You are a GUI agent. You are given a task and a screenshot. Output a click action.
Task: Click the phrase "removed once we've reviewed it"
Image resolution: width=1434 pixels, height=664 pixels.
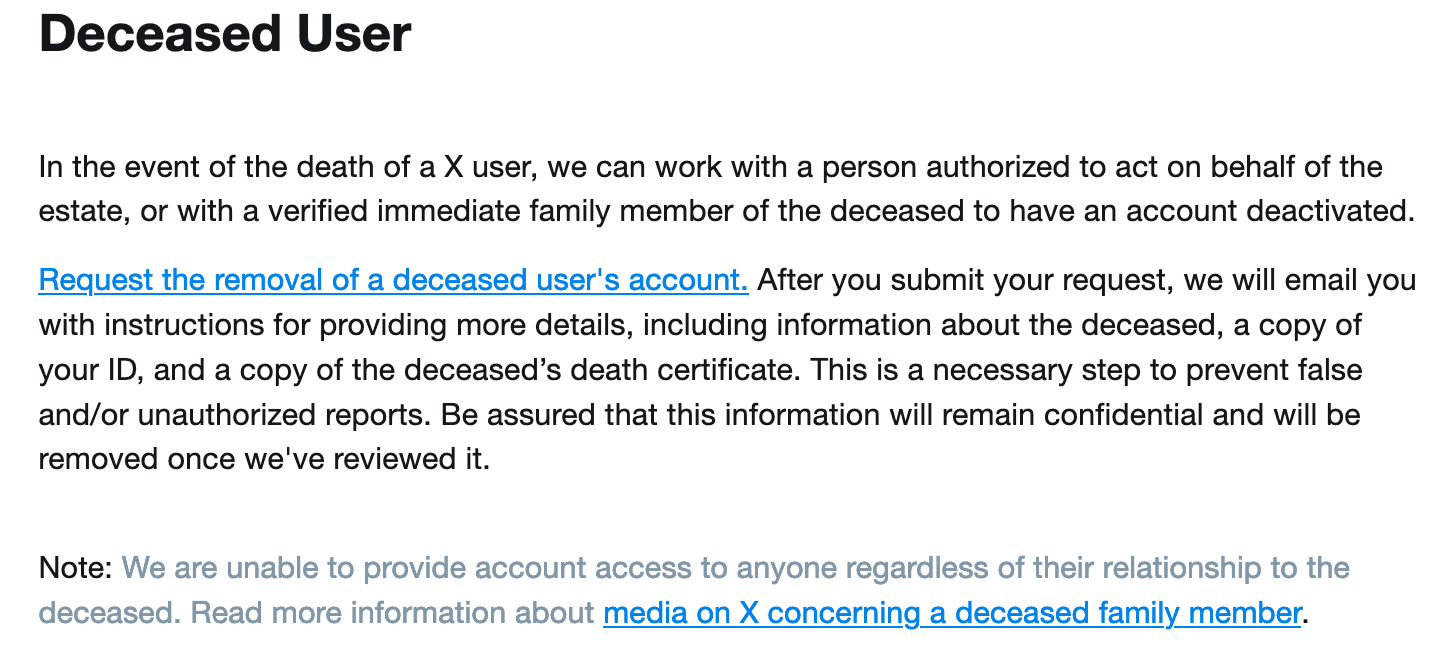coord(264,459)
